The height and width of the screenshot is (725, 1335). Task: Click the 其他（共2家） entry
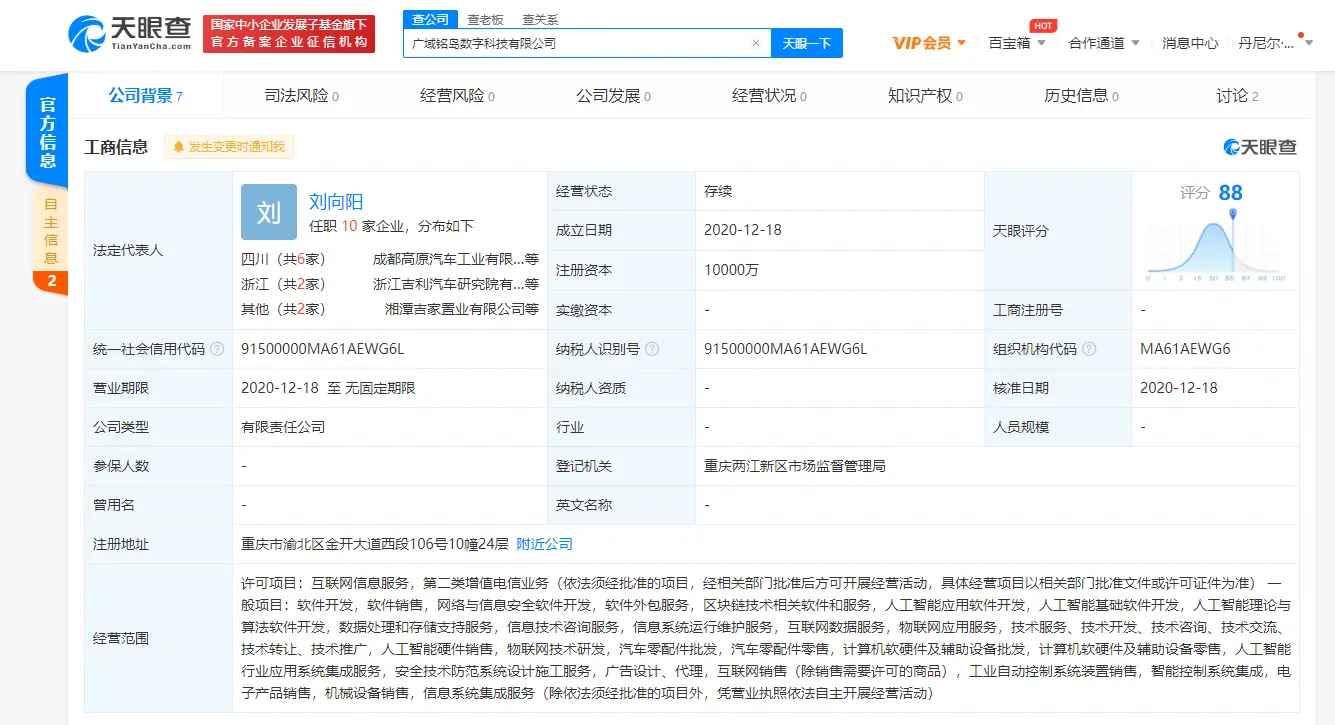283,309
